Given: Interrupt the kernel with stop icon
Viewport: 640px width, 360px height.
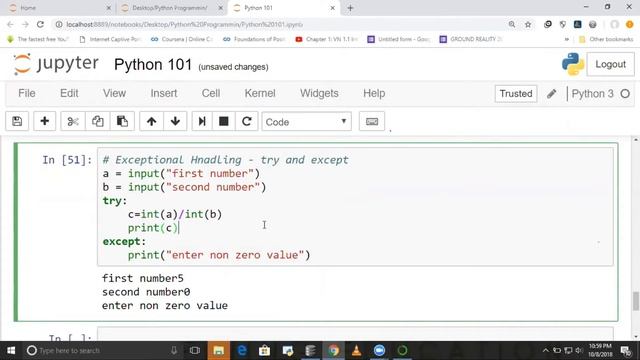Looking at the screenshot, I should 224,121.
